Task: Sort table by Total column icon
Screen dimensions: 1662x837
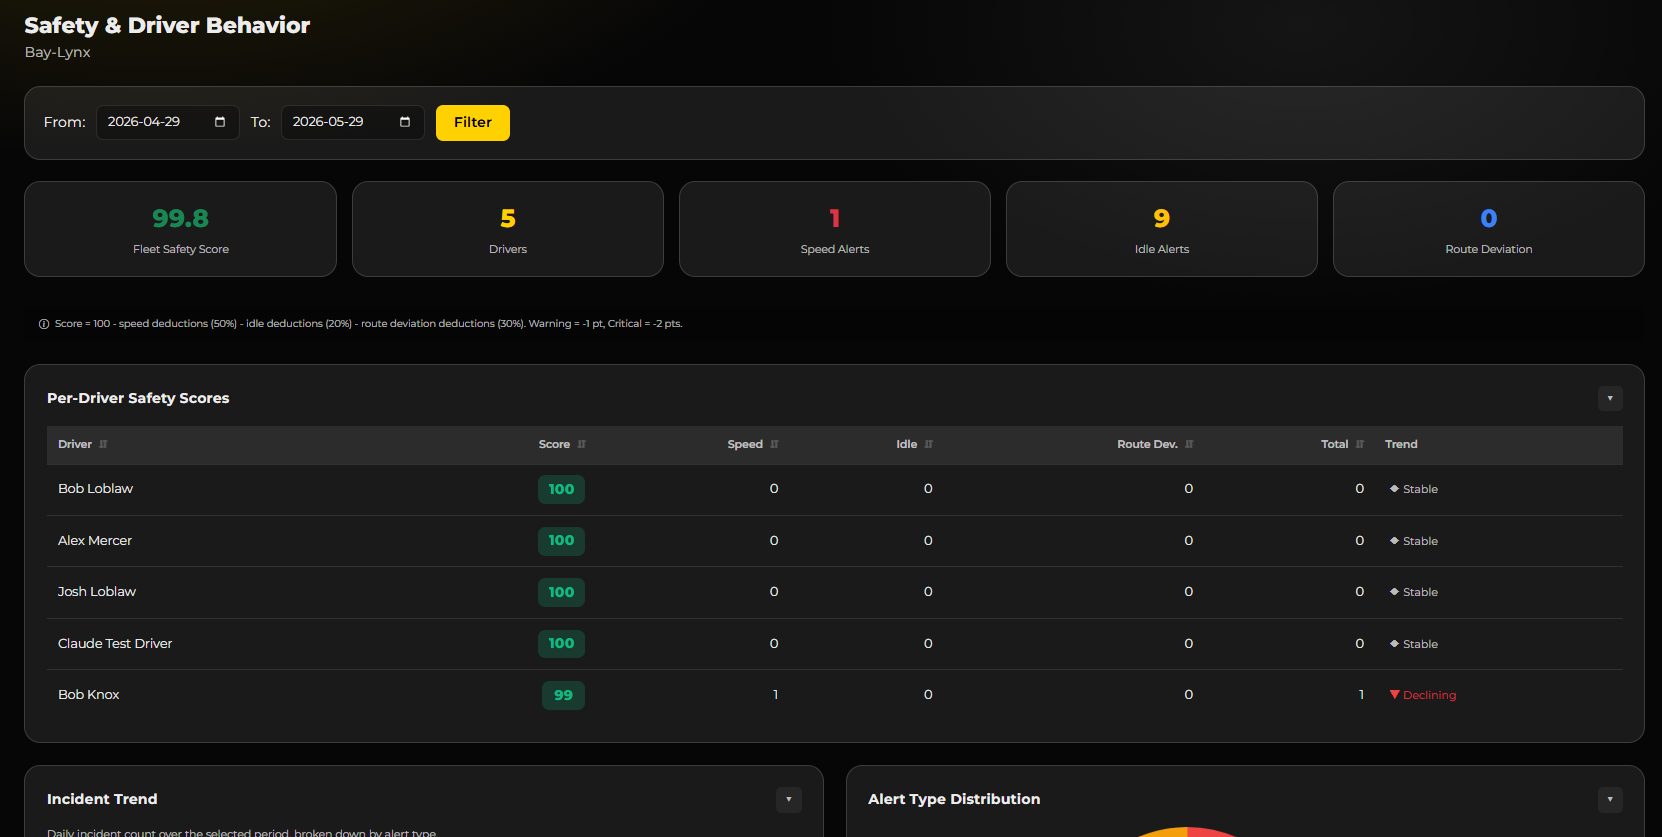Action: coord(1360,444)
